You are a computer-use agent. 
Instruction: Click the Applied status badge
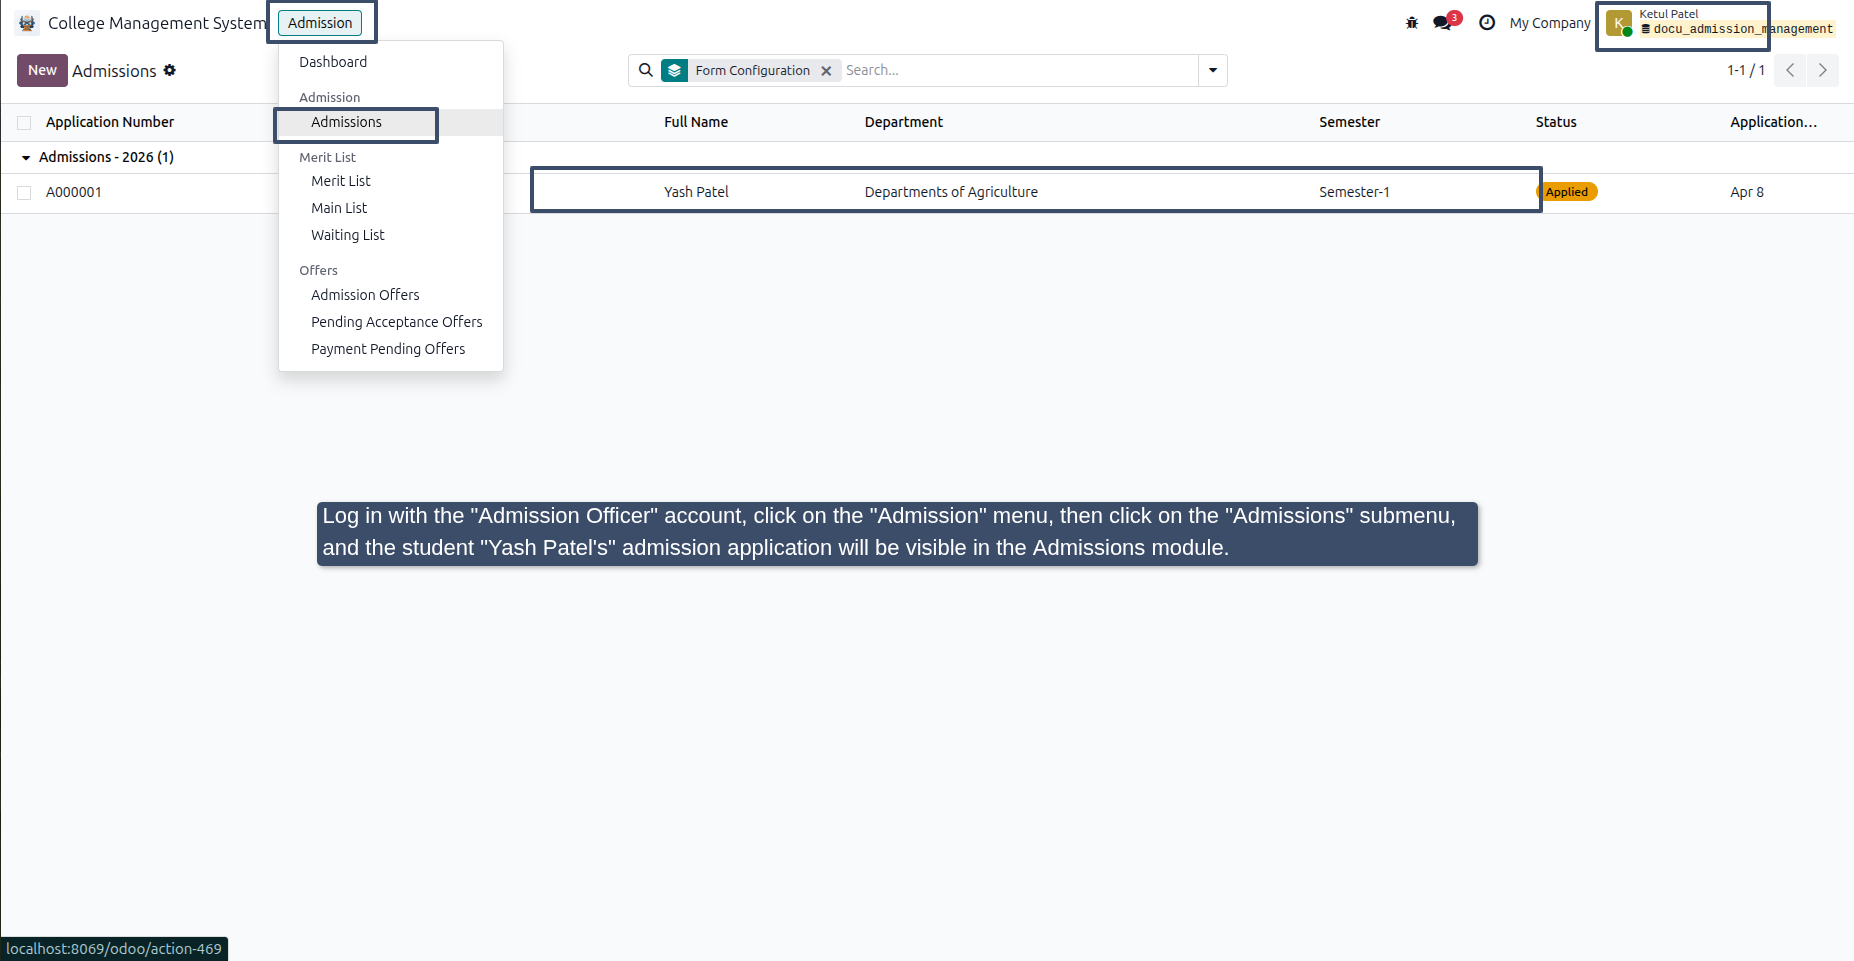pyautogui.click(x=1566, y=192)
